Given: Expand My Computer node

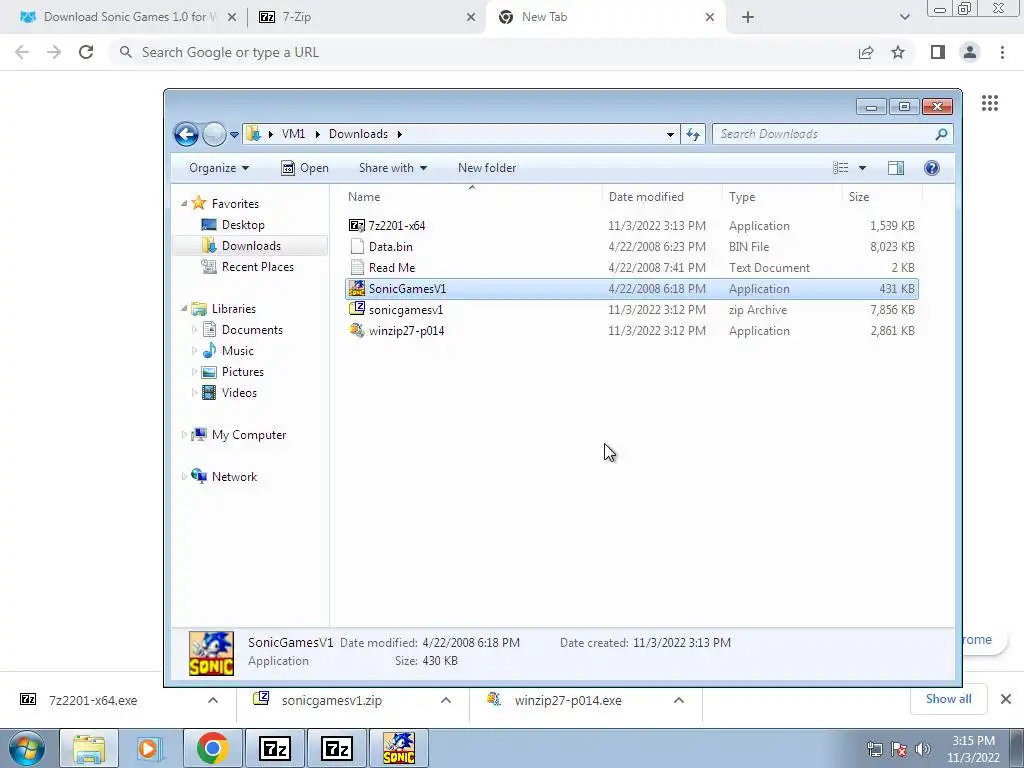Looking at the screenshot, I should click(x=184, y=434).
